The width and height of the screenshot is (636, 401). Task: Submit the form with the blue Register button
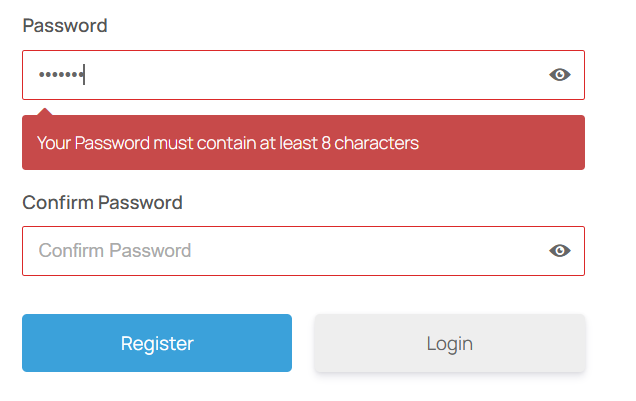(x=157, y=343)
